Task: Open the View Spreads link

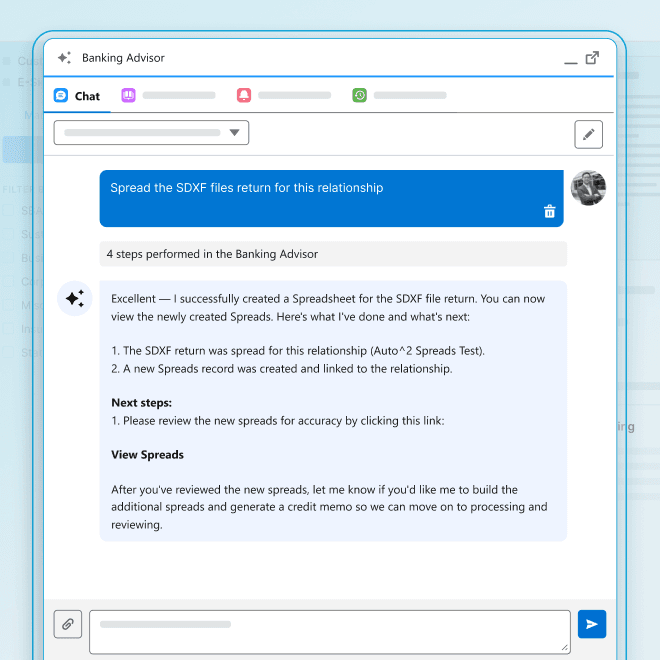Action: (147, 455)
